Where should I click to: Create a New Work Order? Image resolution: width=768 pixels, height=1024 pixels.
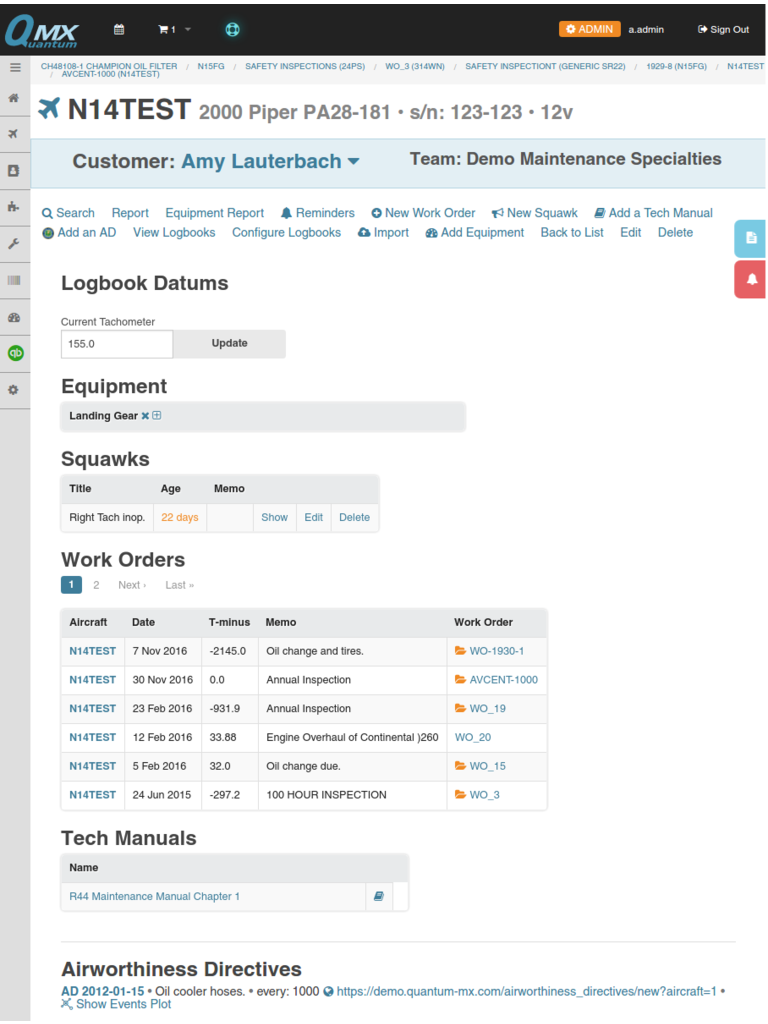[x=423, y=213]
